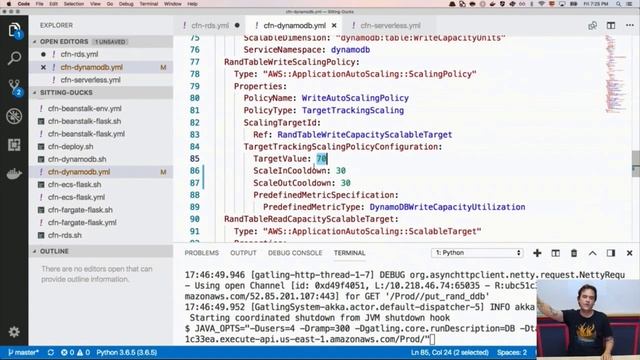Screen dimensions: 640x360
Task: Click ScaleInCooldown value 30
Action: (x=341, y=171)
